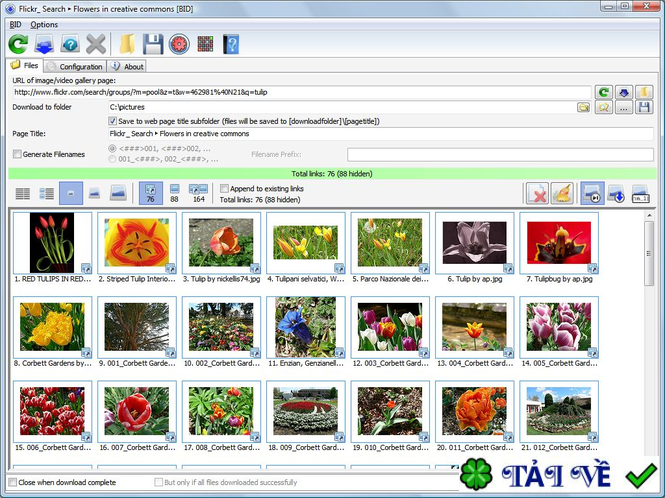This screenshot has width=665, height=498.
Task: Click the colored grid squares toolbar icon
Action: [205, 44]
